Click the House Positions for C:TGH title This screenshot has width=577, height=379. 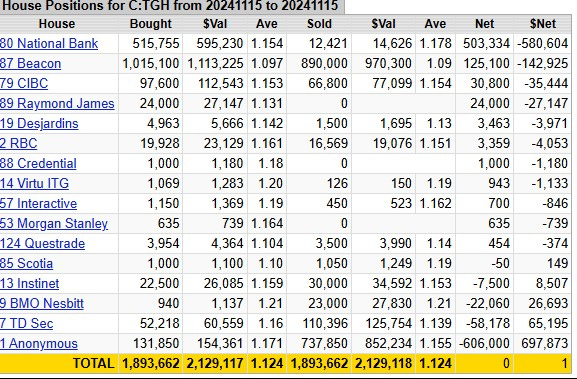[x=170, y=6]
